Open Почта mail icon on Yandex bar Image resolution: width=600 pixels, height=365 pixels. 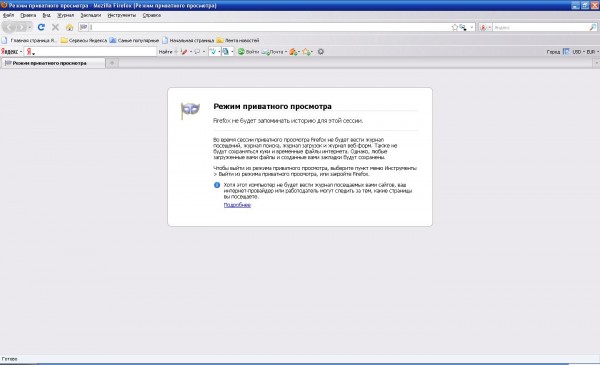tap(272, 52)
